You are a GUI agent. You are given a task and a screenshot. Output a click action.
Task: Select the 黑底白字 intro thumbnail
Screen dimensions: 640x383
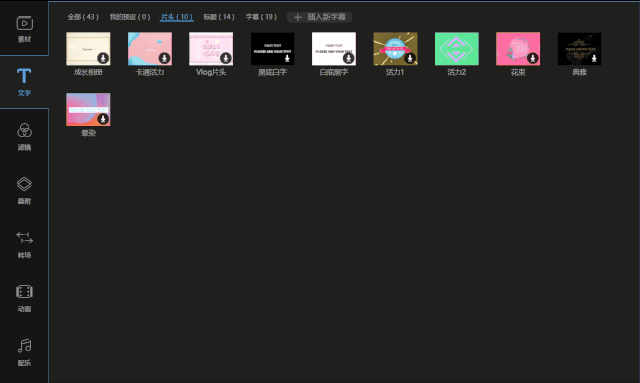click(272, 49)
